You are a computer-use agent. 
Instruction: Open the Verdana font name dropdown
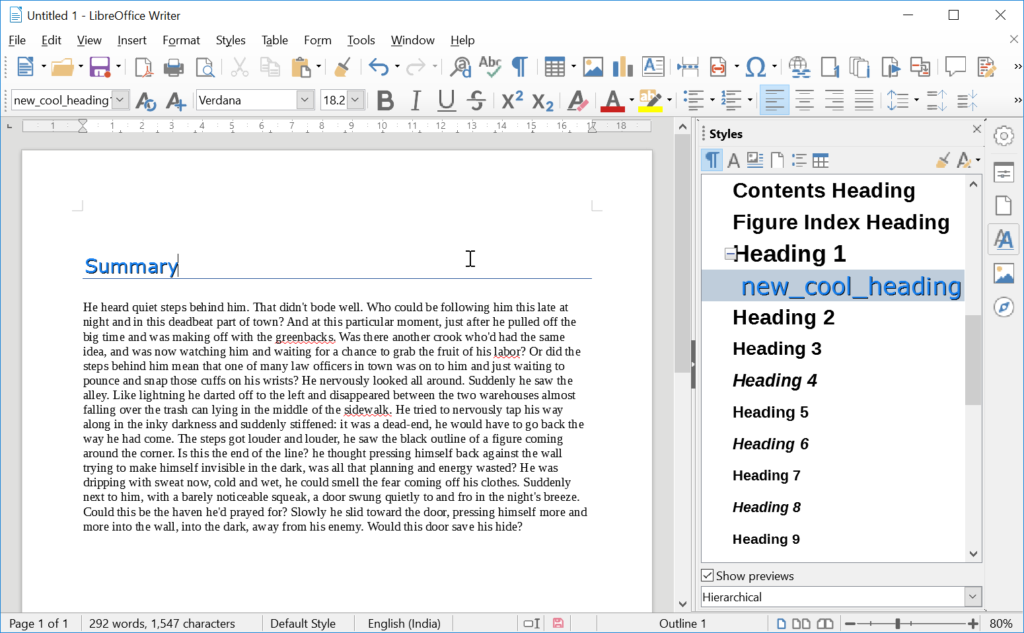click(x=305, y=101)
